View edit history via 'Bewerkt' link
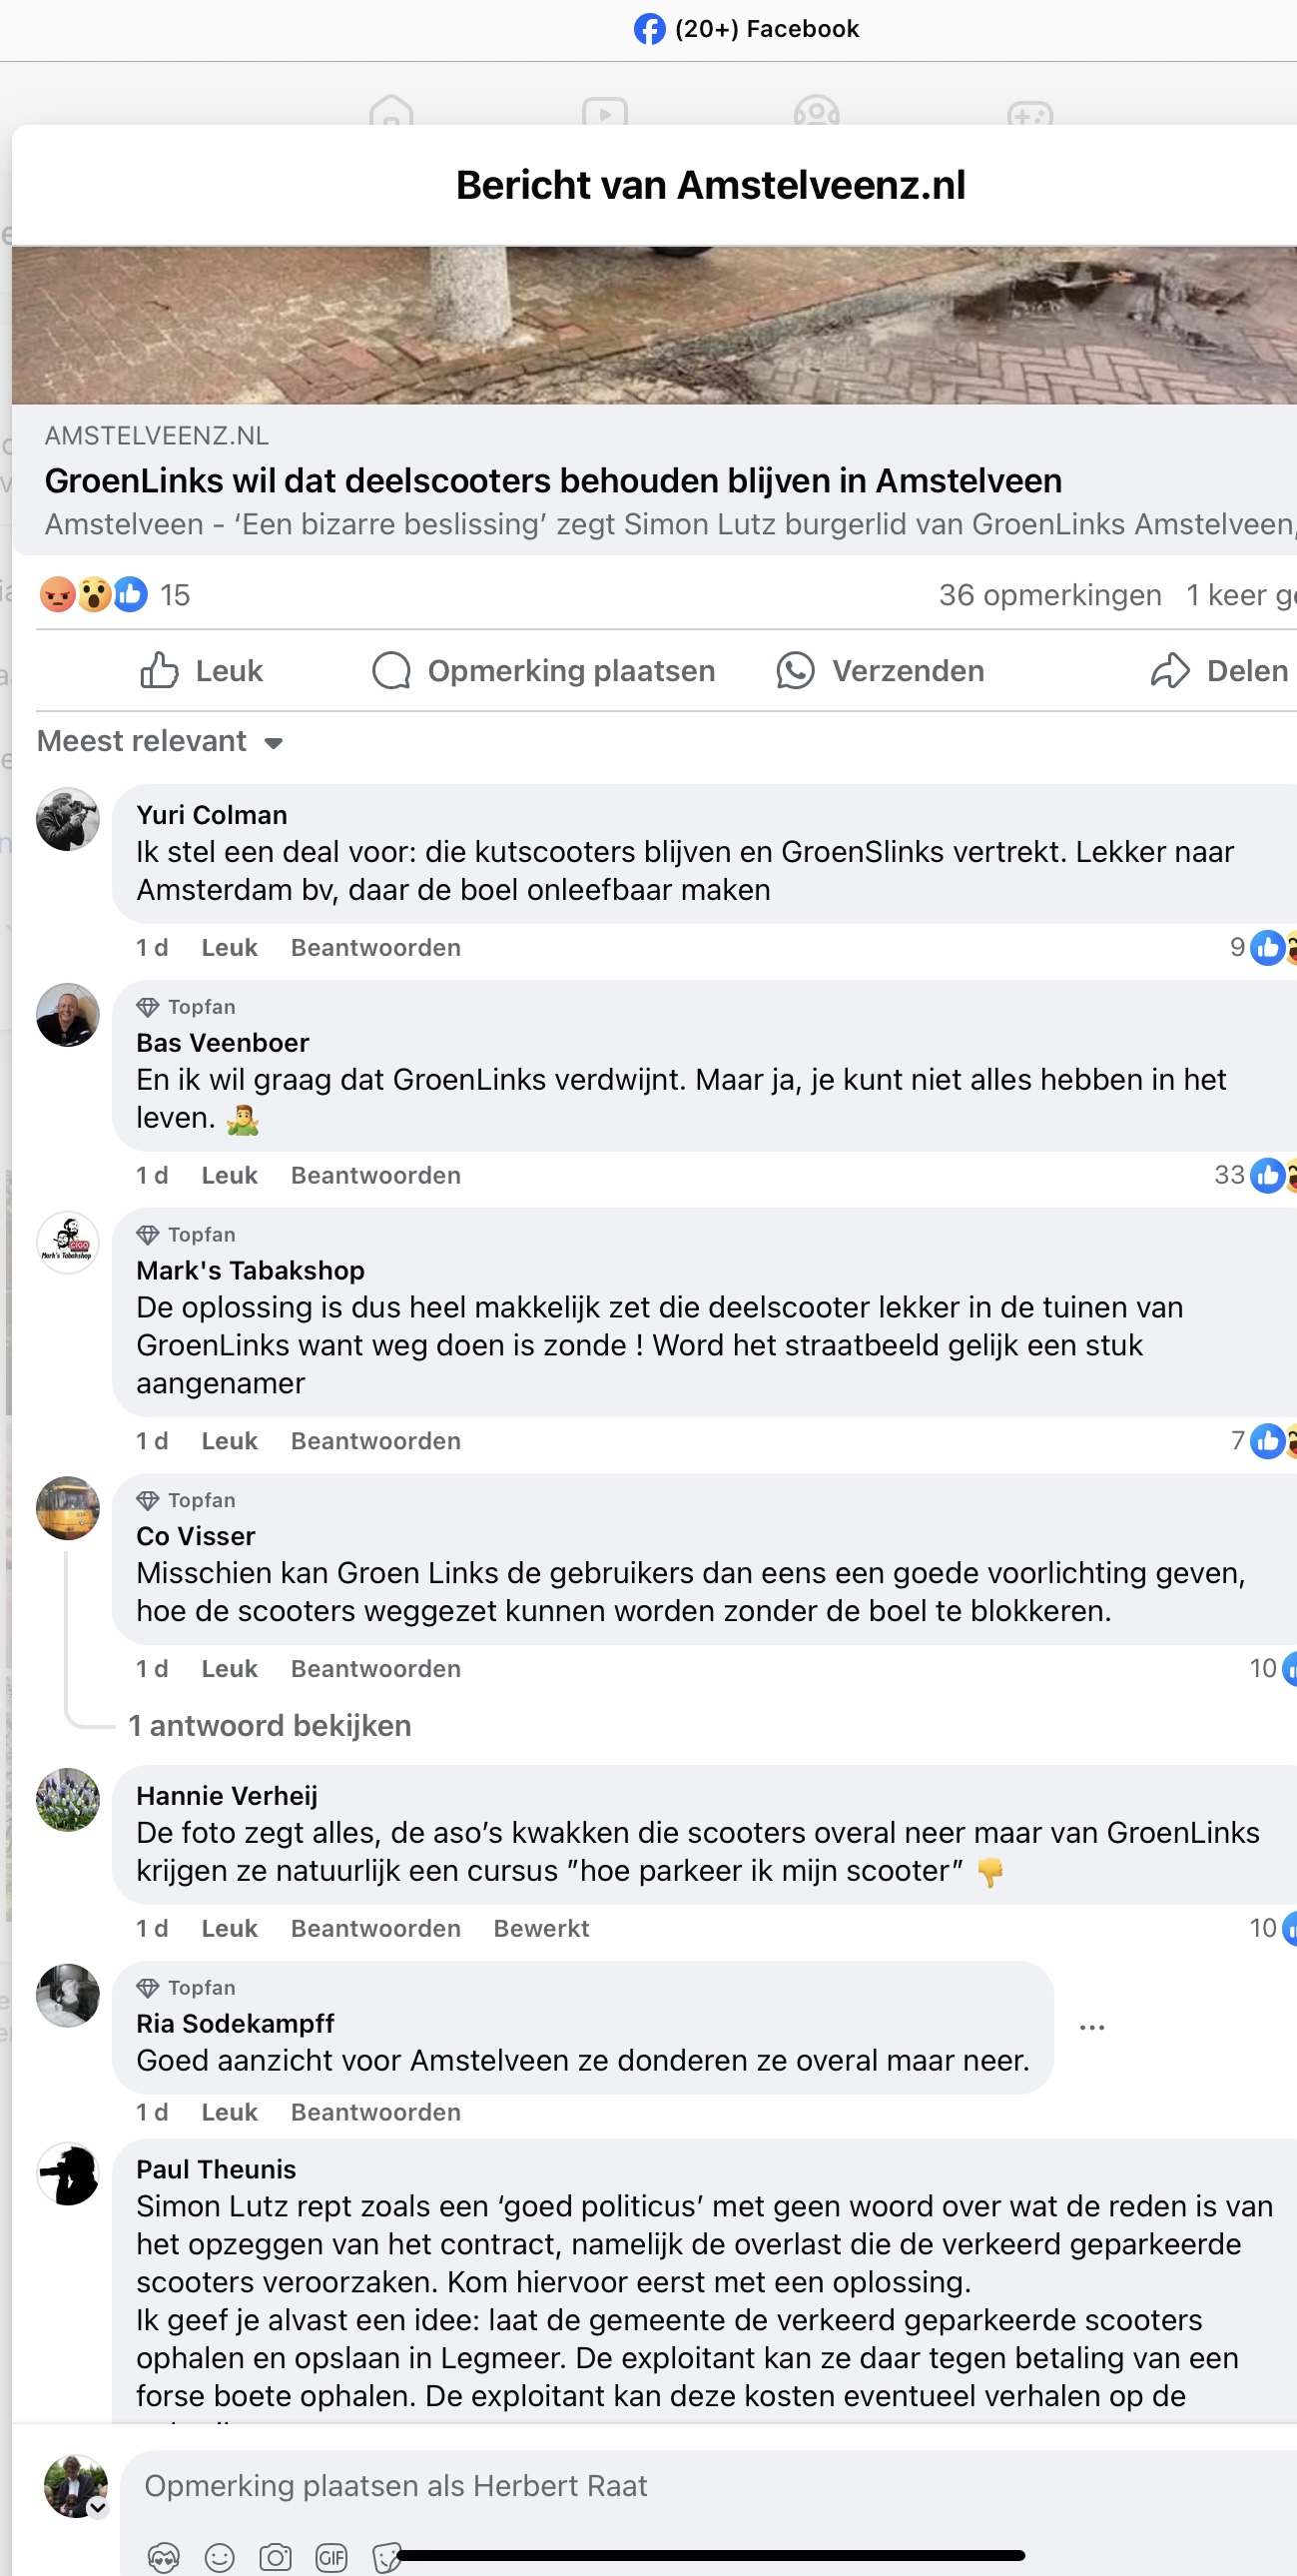The width and height of the screenshot is (1297, 2576). point(541,1929)
